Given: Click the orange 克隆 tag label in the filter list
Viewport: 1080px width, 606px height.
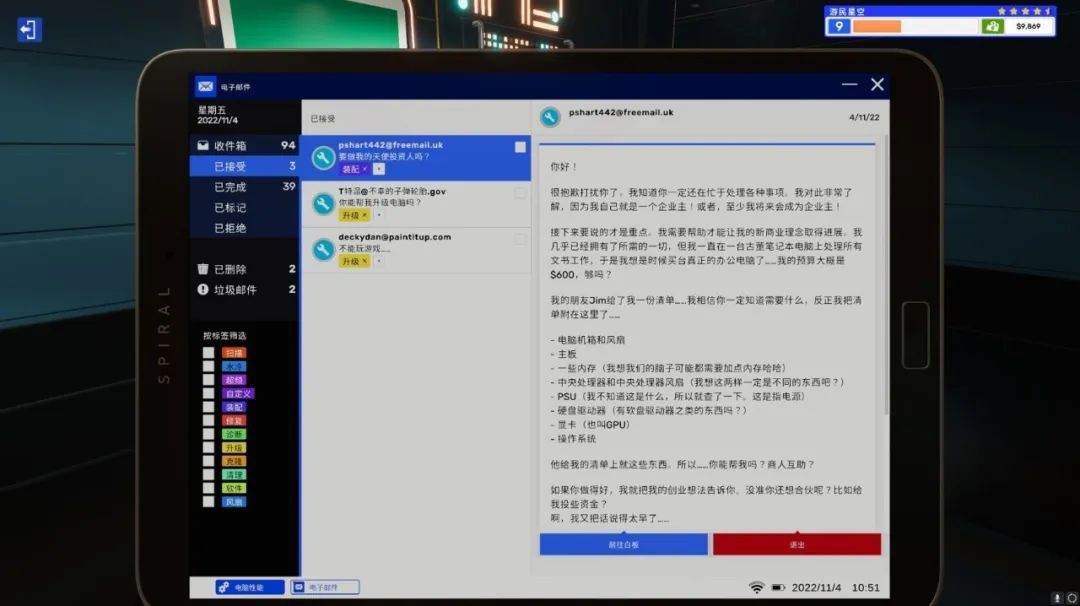Looking at the screenshot, I should point(233,461).
